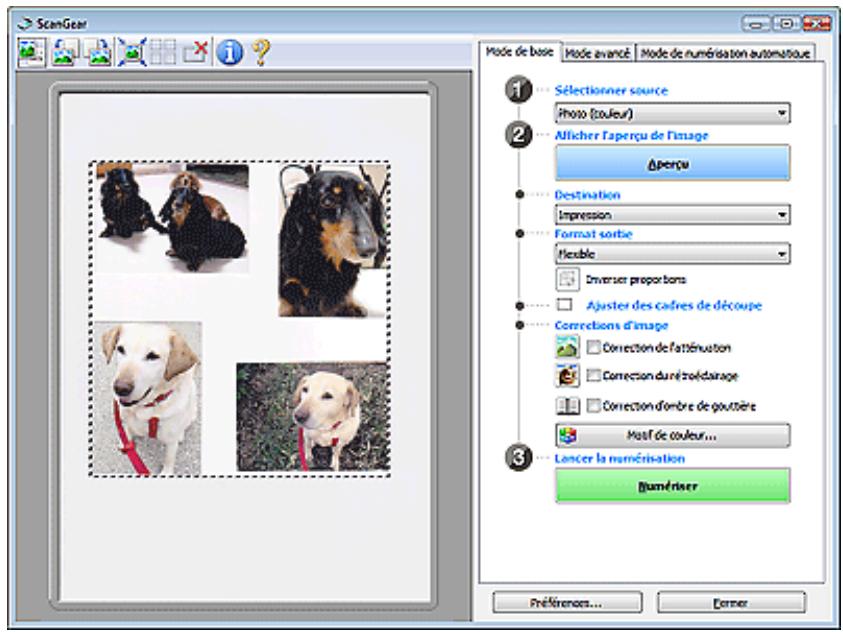This screenshot has width=843, height=632.
Task: Click the Inverser proportions icon button
Action: click(x=567, y=279)
